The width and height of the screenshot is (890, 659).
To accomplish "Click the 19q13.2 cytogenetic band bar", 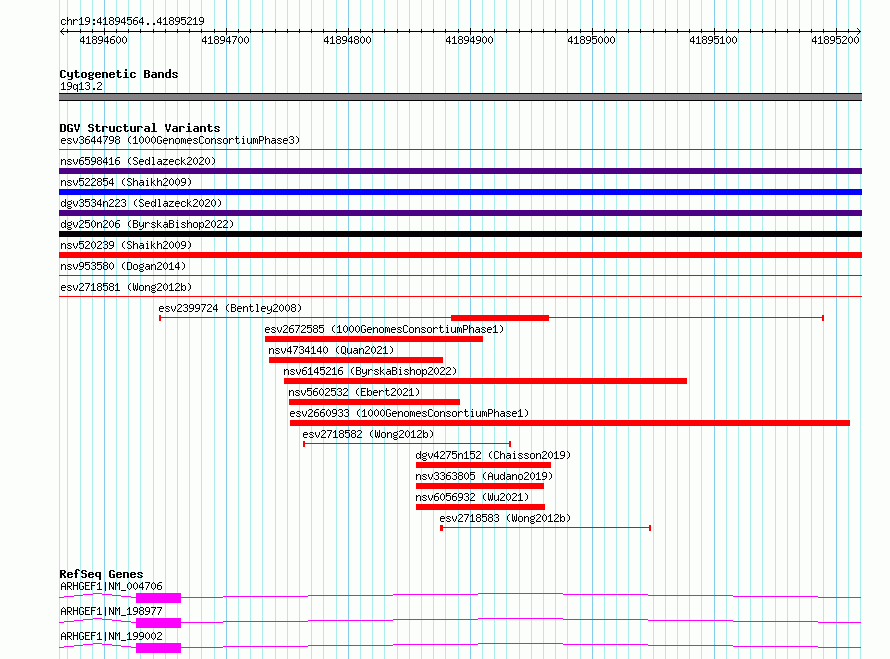I will point(460,97).
